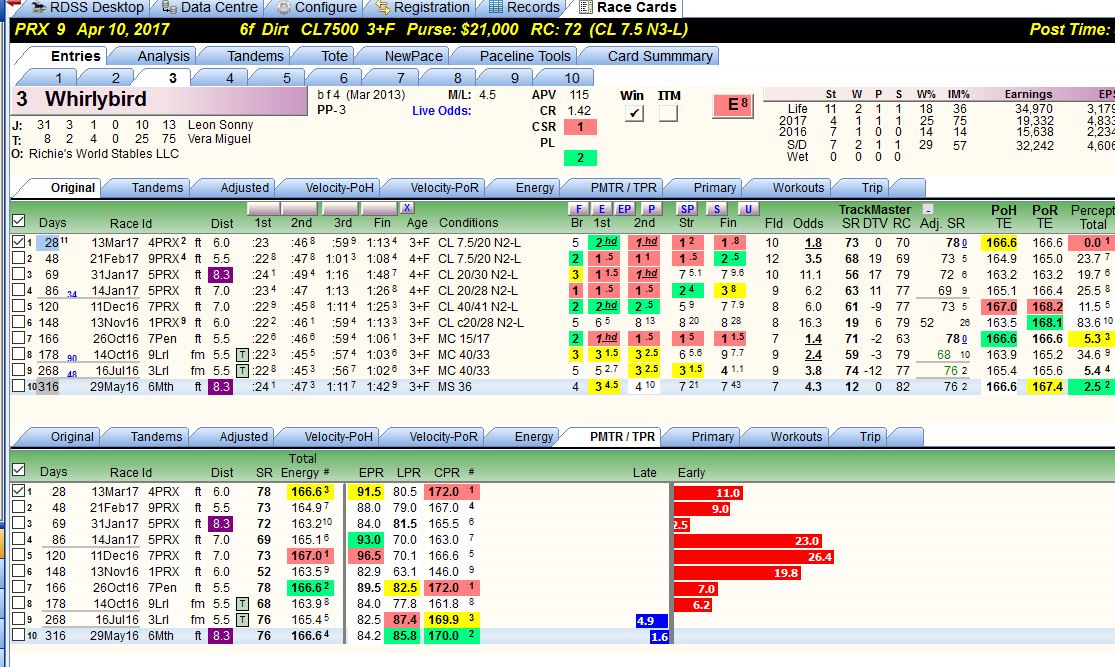Image resolution: width=1115 pixels, height=667 pixels.
Task: Click the blue Late bar 4.9
Action: [x=651, y=621]
